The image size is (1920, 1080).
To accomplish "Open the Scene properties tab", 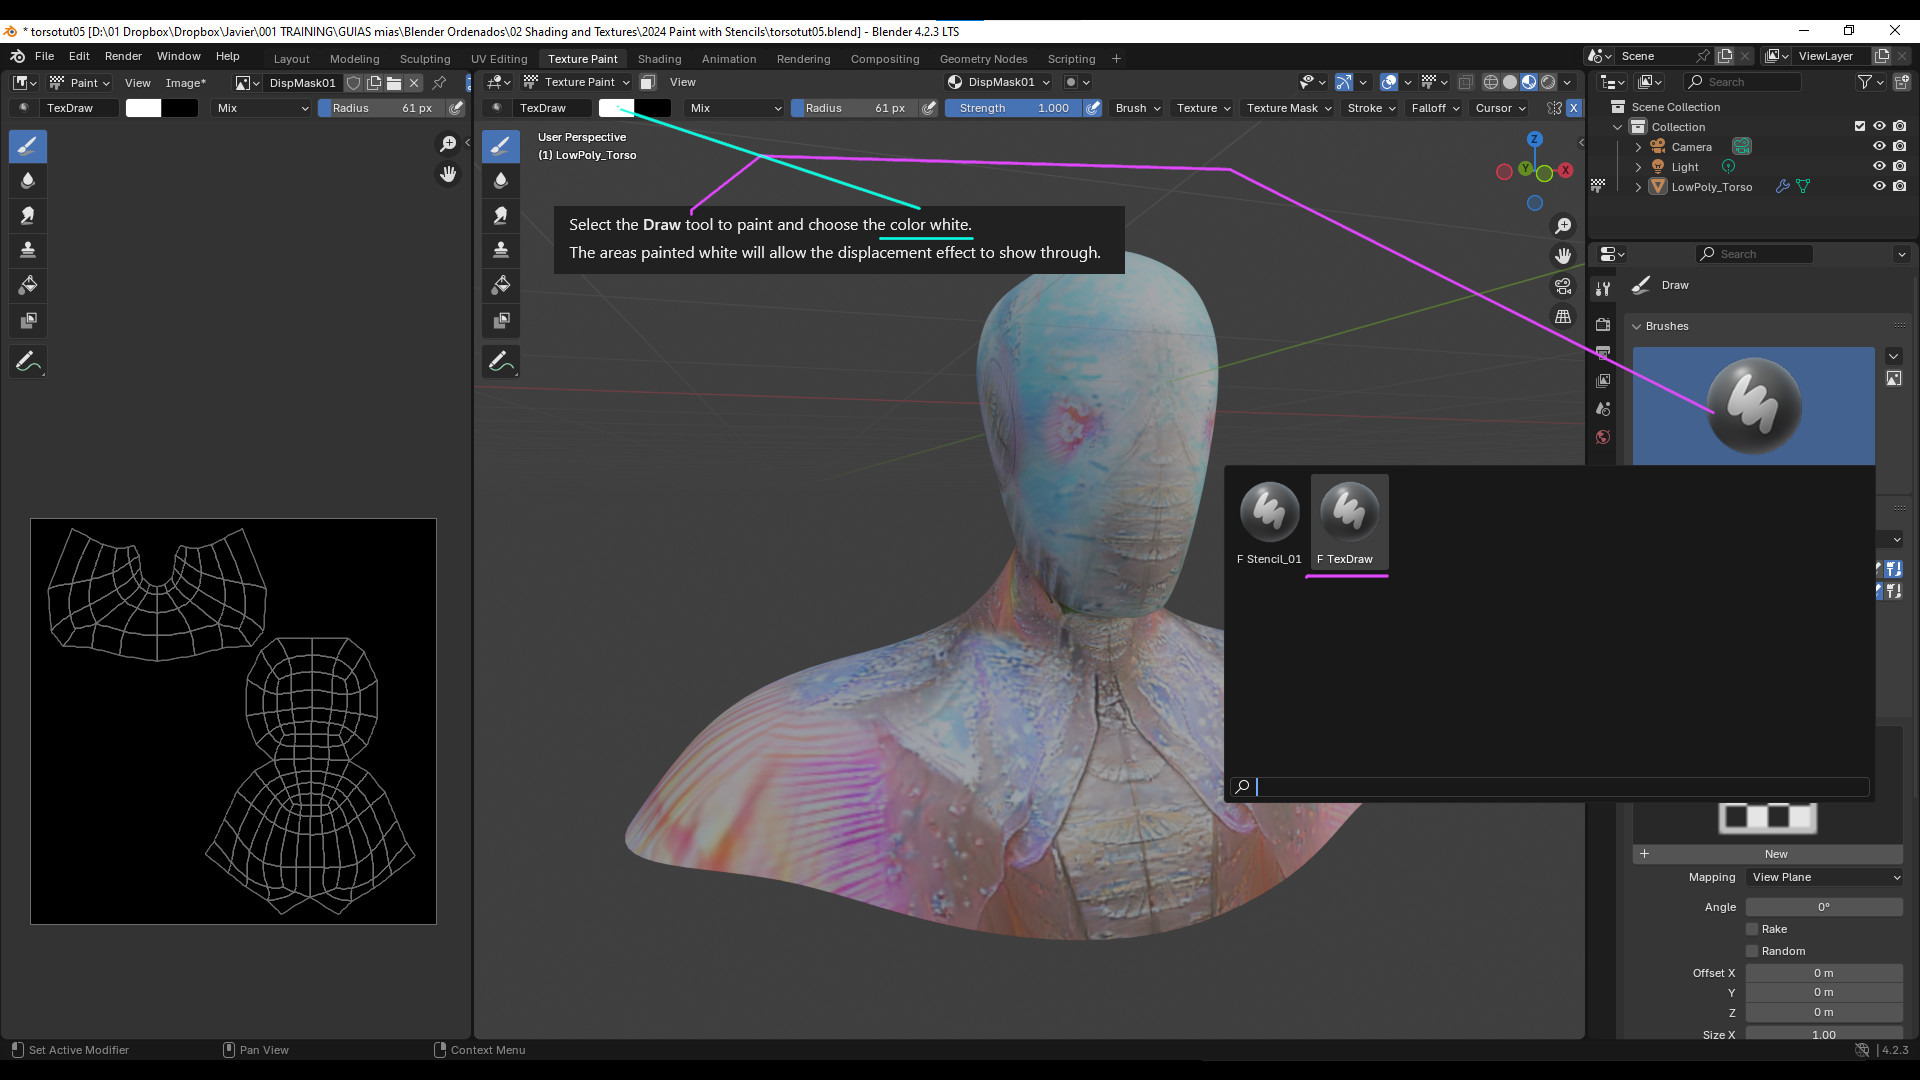I will 1603,409.
